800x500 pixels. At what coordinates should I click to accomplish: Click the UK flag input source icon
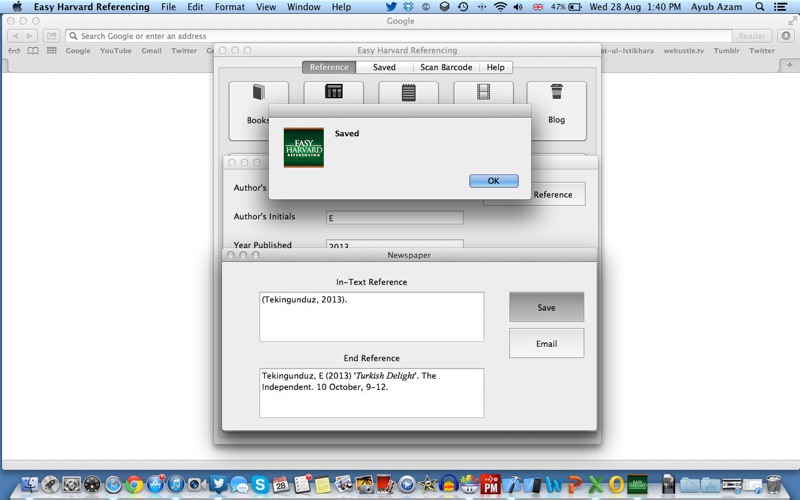click(x=538, y=7)
